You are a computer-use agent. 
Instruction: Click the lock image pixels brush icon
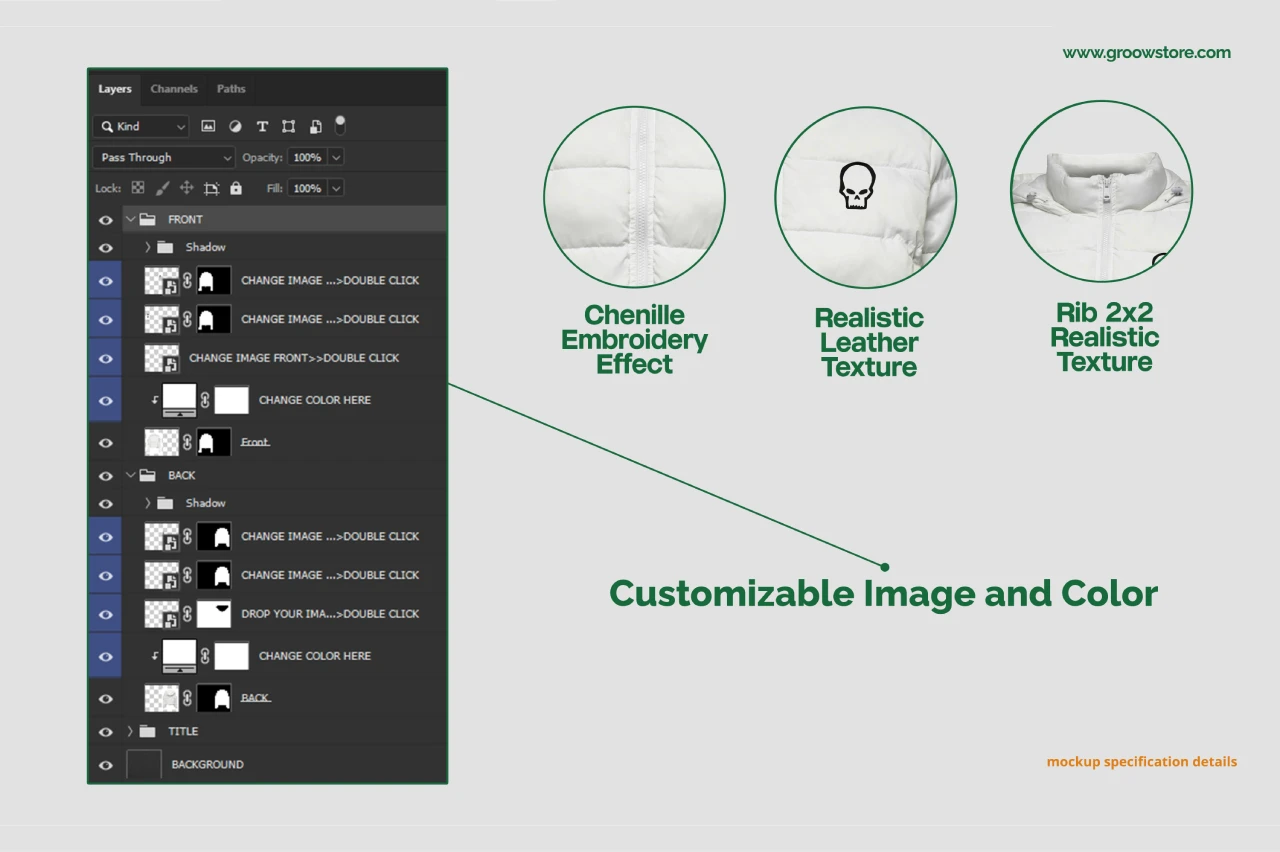(x=162, y=188)
